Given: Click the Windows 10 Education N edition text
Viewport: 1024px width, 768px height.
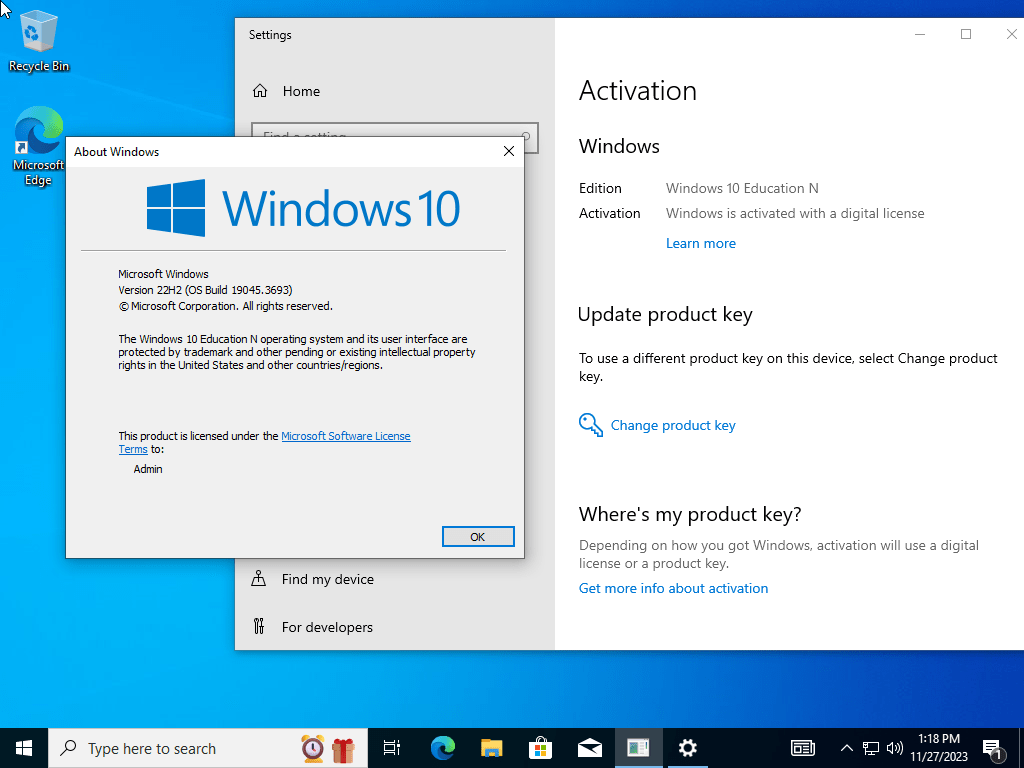Looking at the screenshot, I should pyautogui.click(x=742, y=188).
